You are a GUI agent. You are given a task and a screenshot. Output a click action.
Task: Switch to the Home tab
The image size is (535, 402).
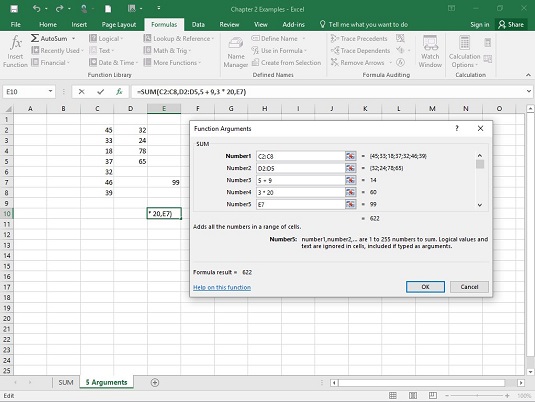pyautogui.click(x=48, y=25)
